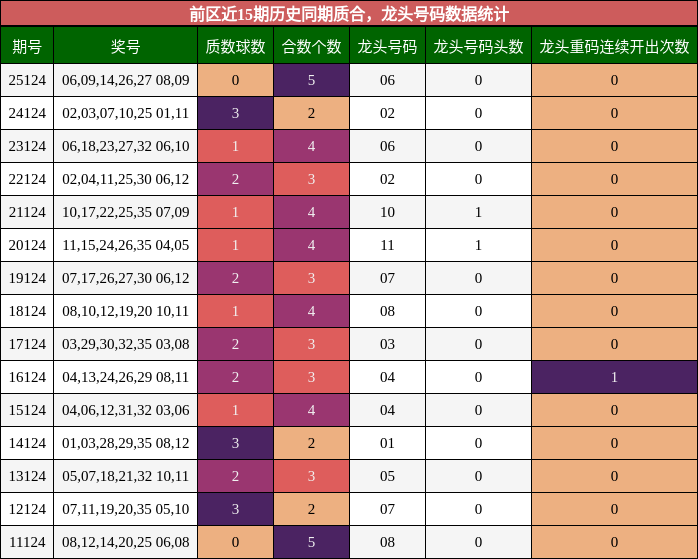Select winning numbers 06,09,14,26,27 08,09
This screenshot has height=559, width=698.
tap(126, 80)
